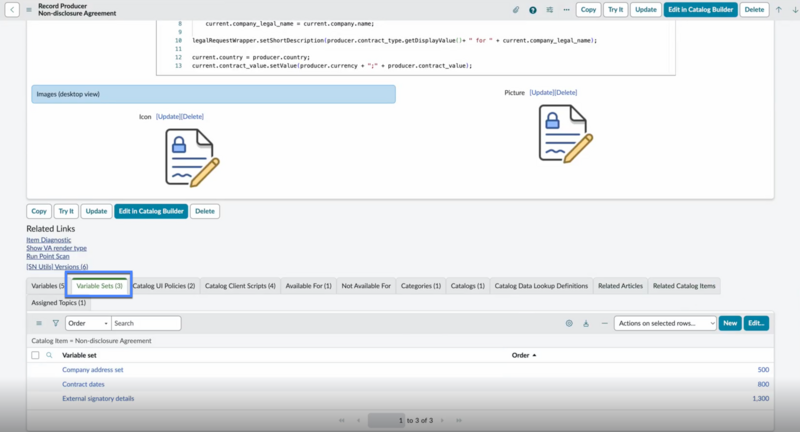
Task: Click the Picture document image
Action: pos(565,134)
